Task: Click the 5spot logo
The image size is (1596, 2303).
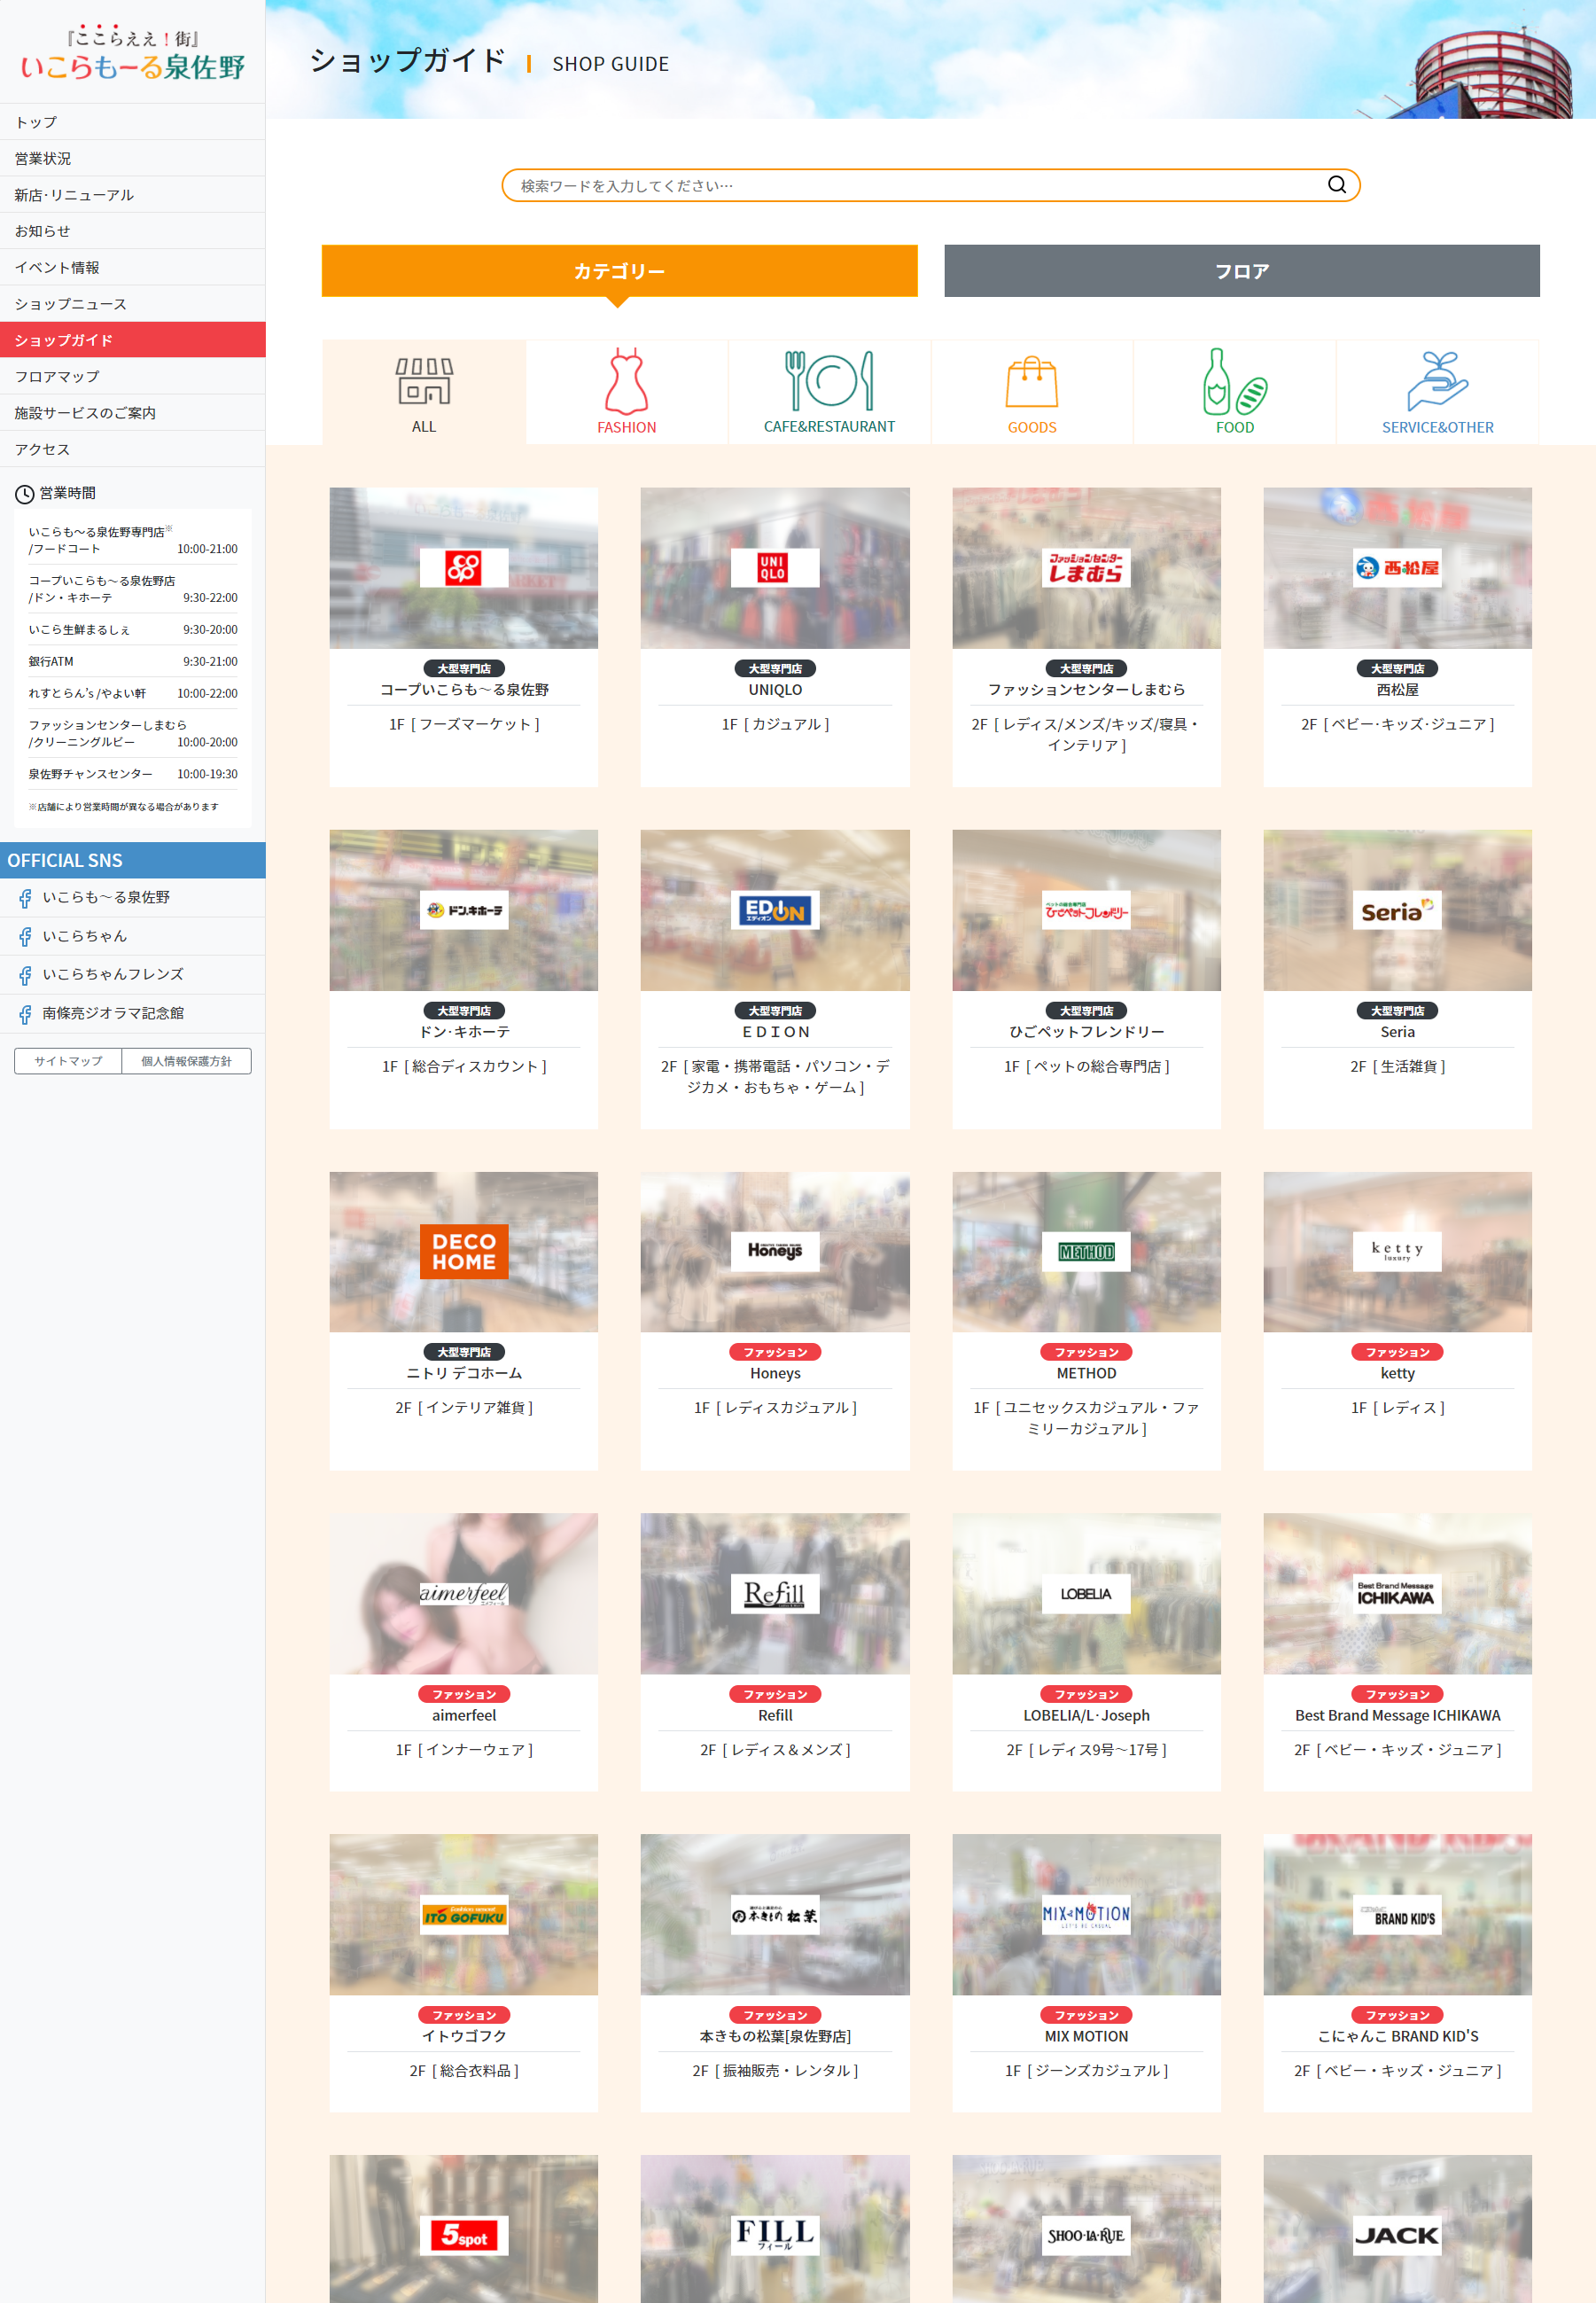Action: click(x=464, y=2235)
